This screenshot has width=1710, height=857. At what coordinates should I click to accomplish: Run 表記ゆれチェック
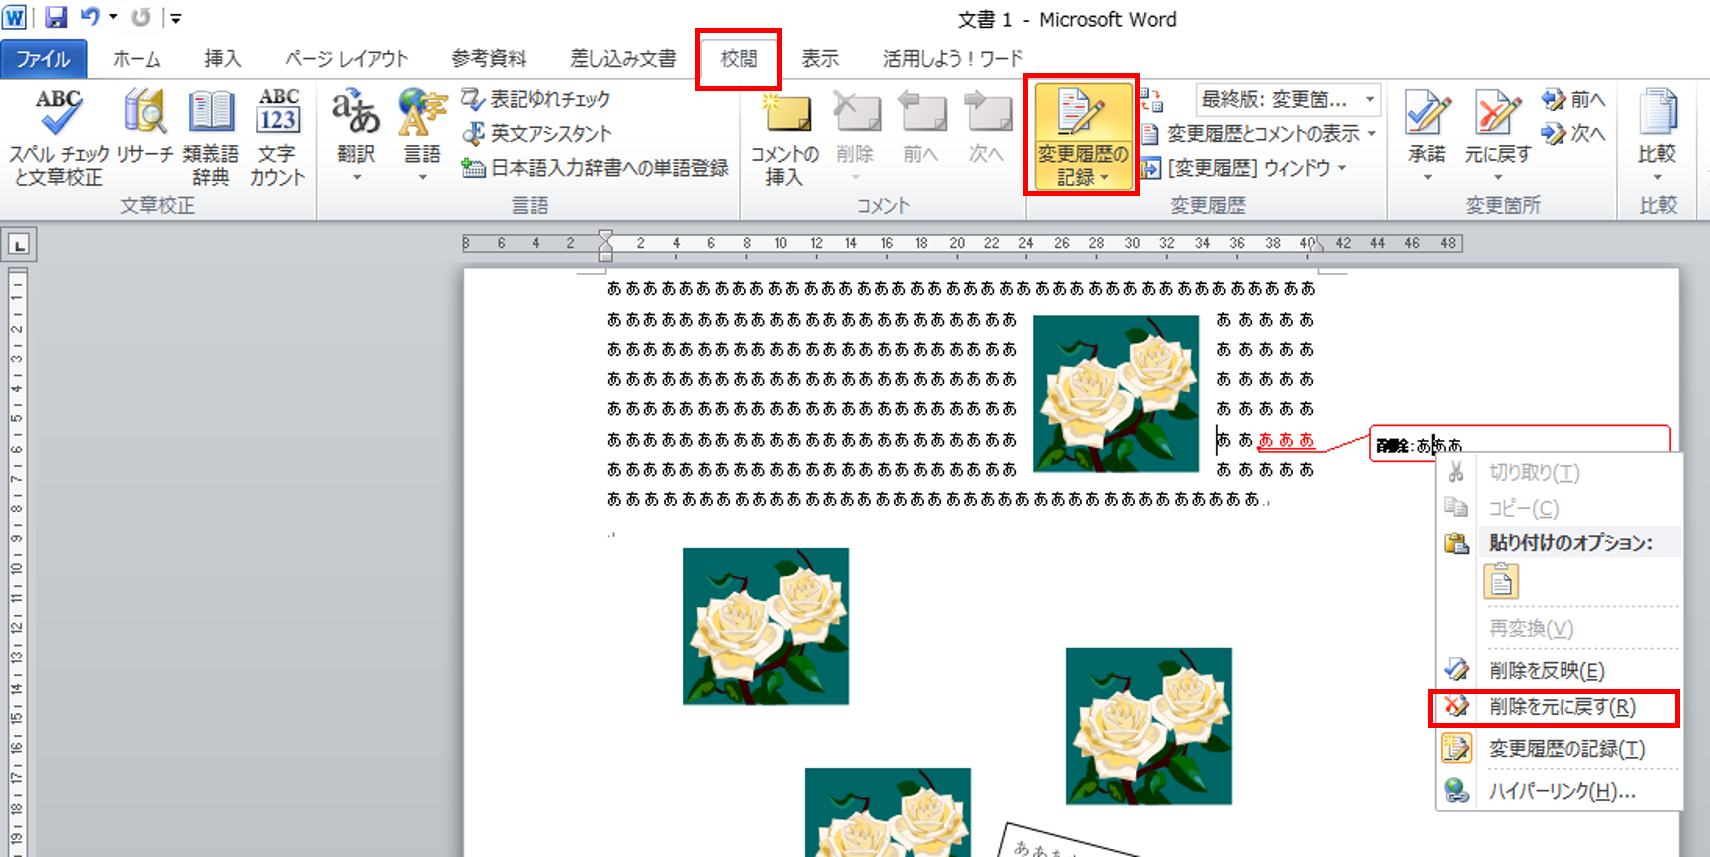pos(535,99)
